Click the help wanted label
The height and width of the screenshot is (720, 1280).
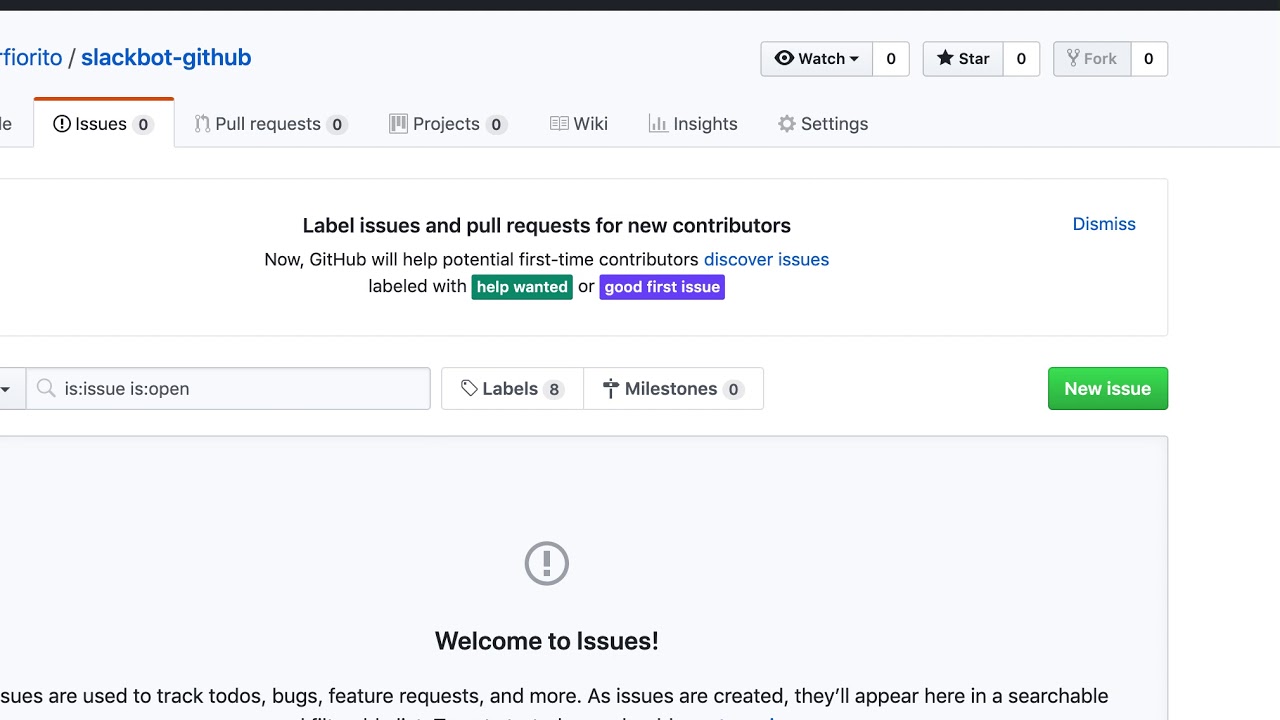coord(522,287)
